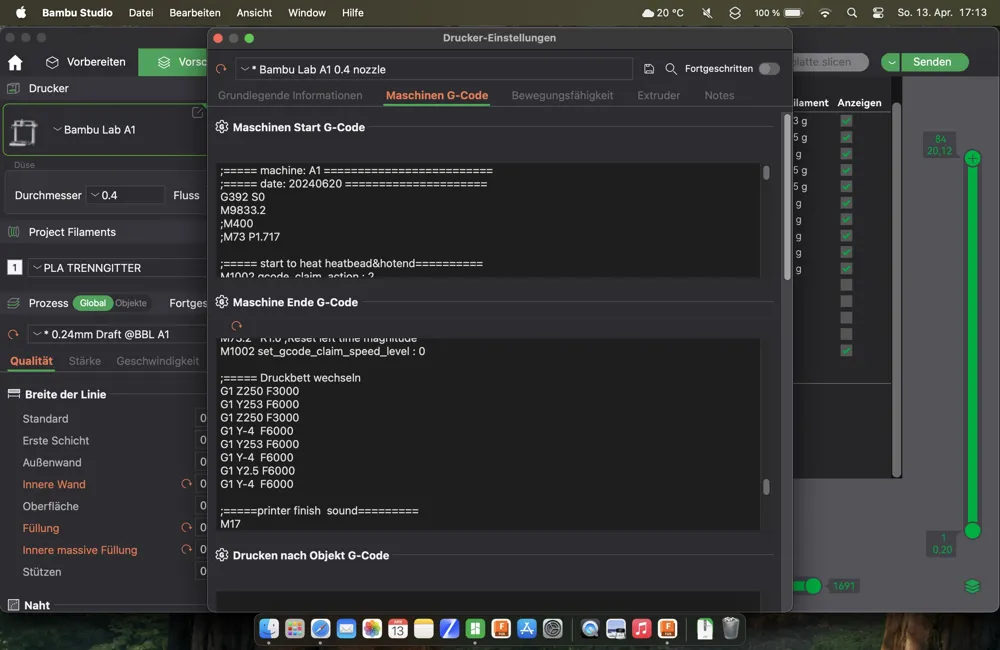The height and width of the screenshot is (650, 1000).
Task: Click the home icon in Bambu Studio
Action: point(15,62)
